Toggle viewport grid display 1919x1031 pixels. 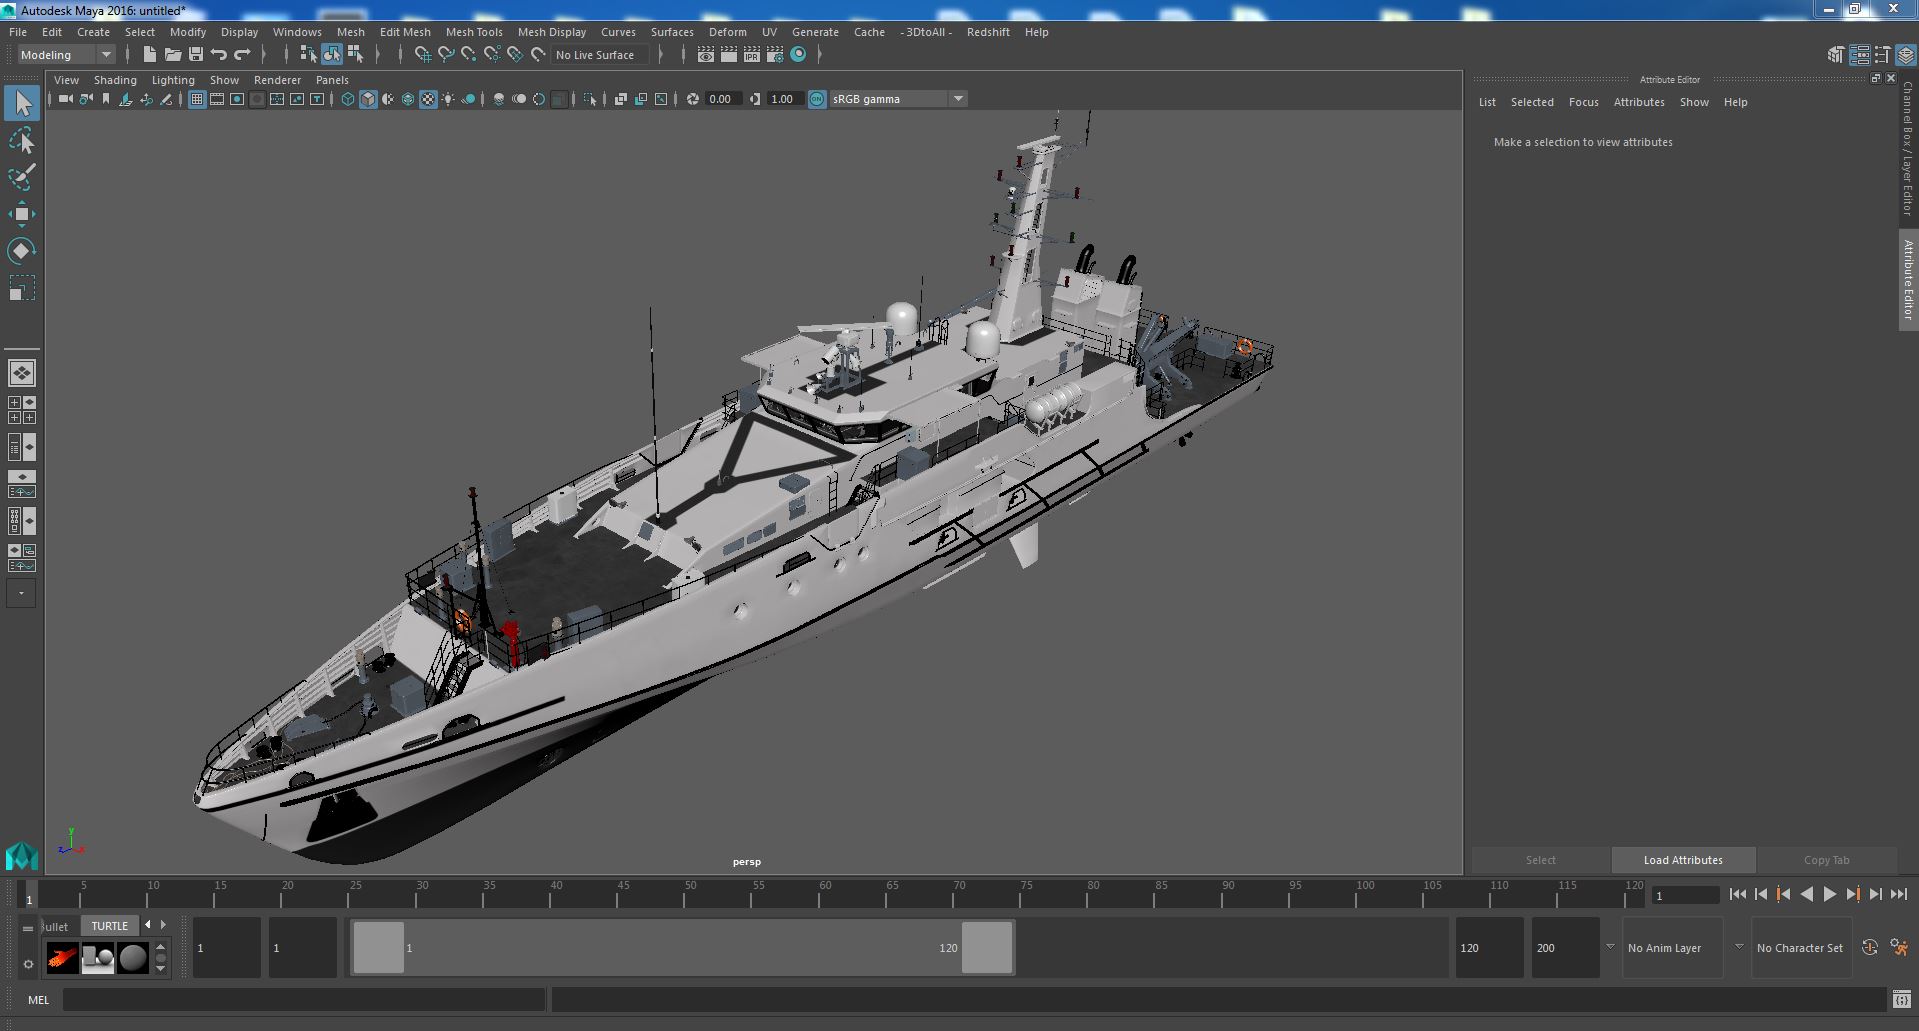(x=197, y=99)
